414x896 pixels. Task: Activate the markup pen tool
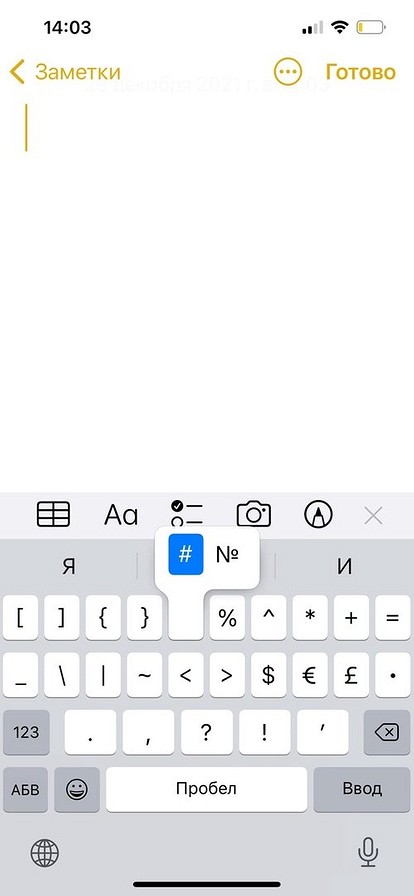click(320, 514)
